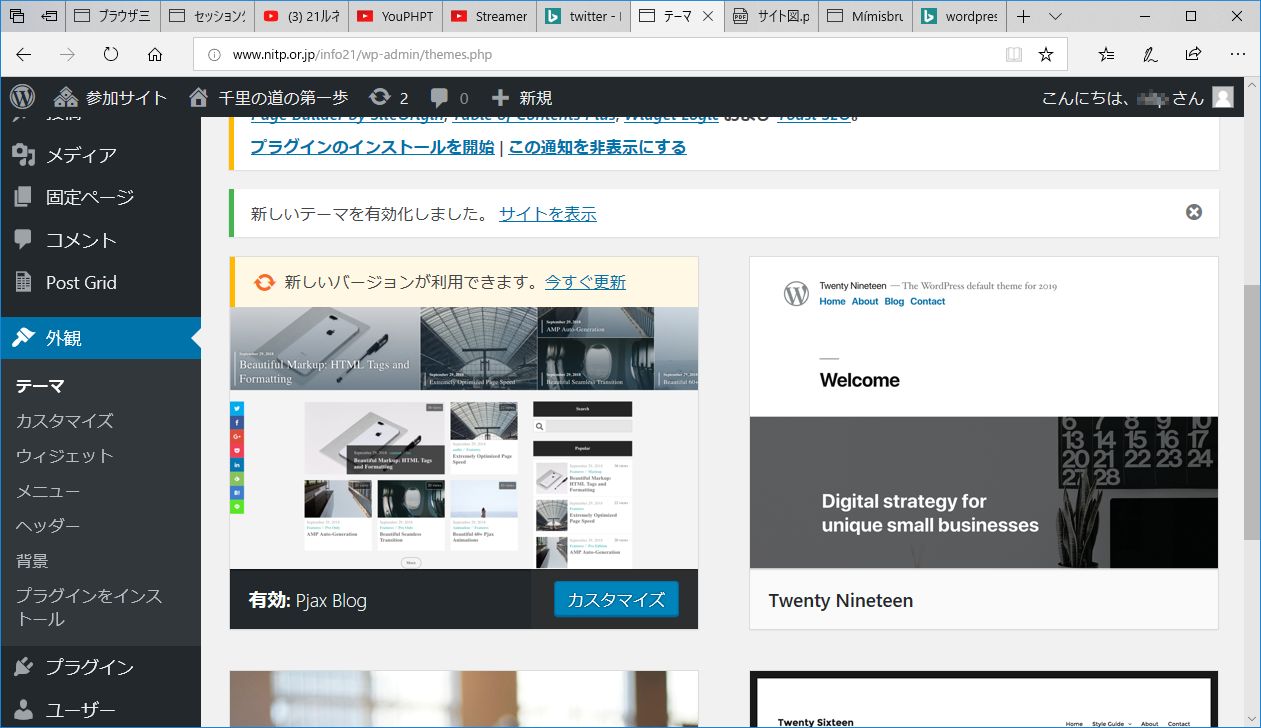Open the プラグイン sidebar menu
The image size is (1261, 728).
[100, 667]
